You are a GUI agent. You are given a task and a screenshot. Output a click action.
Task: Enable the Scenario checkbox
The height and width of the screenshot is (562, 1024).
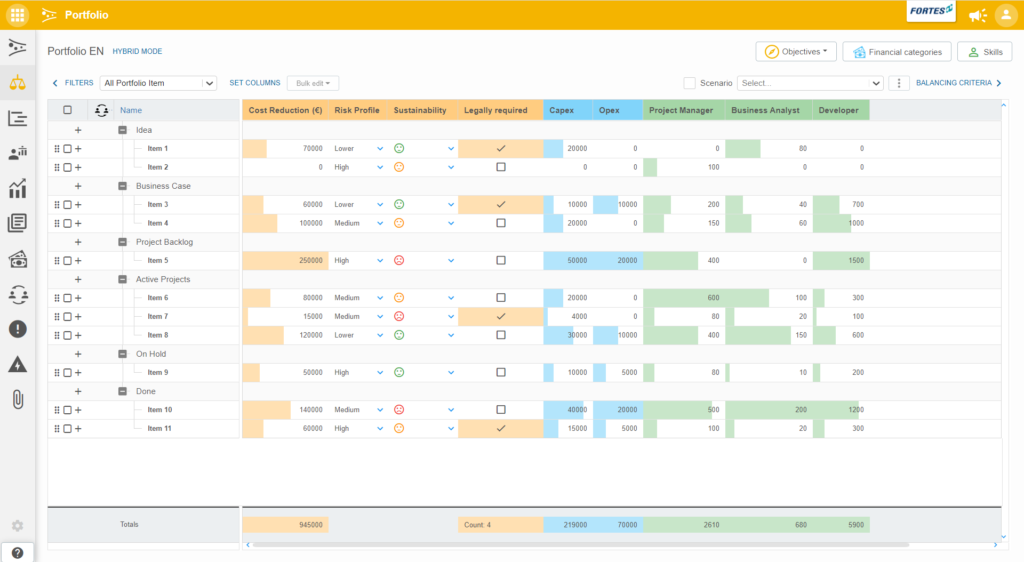point(689,83)
